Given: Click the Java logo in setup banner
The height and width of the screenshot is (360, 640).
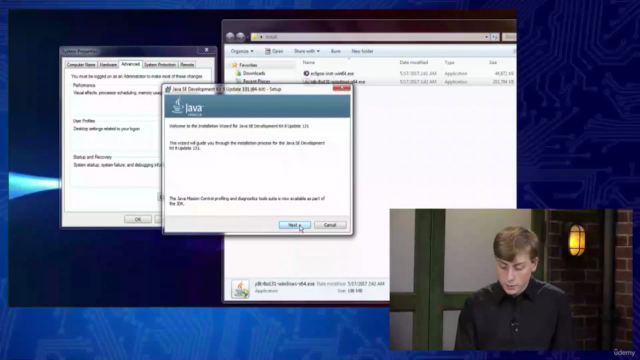Looking at the screenshot, I should pos(188,107).
